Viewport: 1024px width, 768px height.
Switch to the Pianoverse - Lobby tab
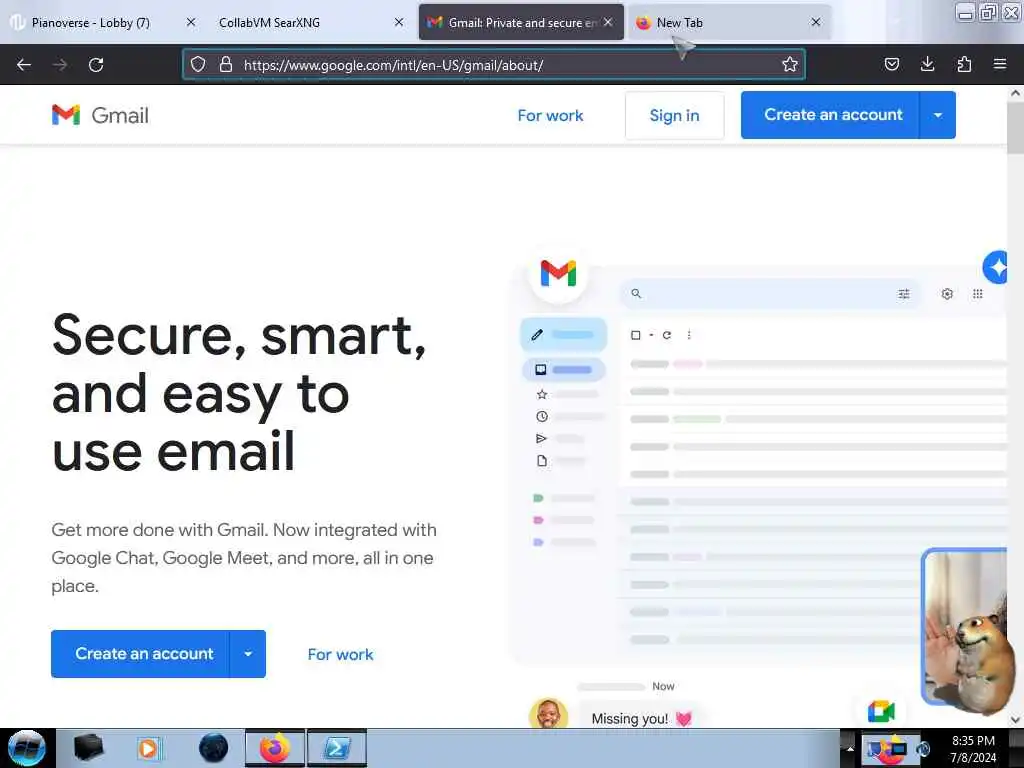click(x=91, y=23)
